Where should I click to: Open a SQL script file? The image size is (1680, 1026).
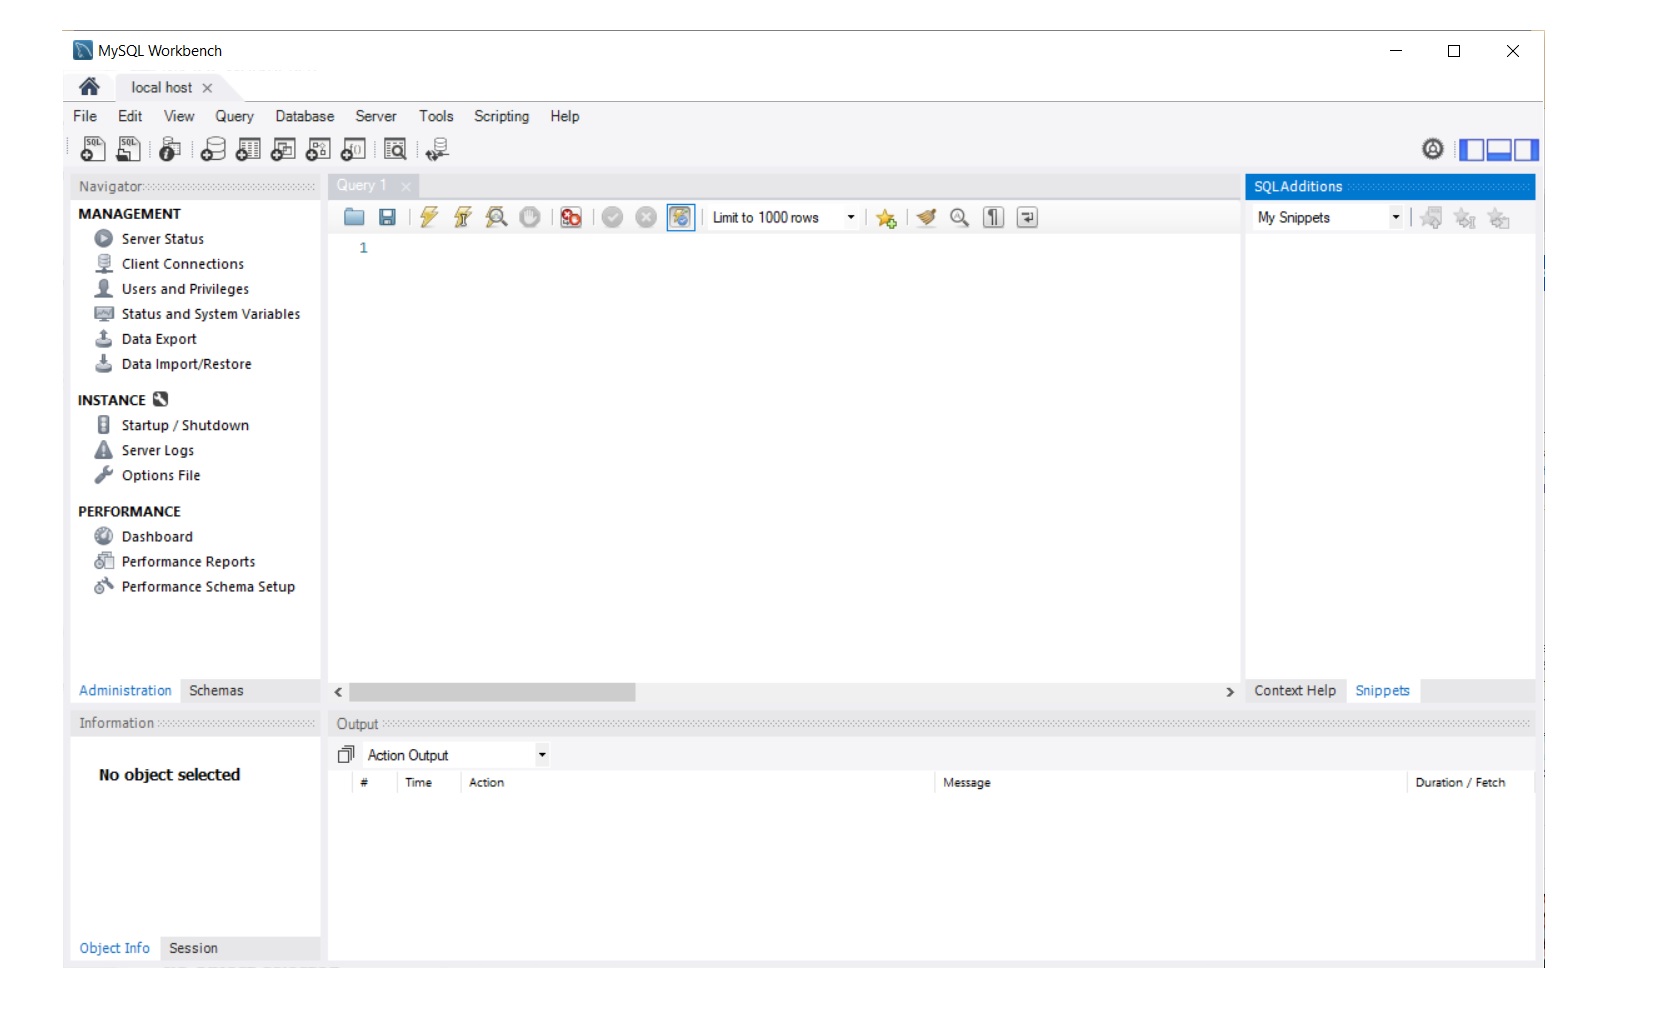pyautogui.click(x=128, y=149)
